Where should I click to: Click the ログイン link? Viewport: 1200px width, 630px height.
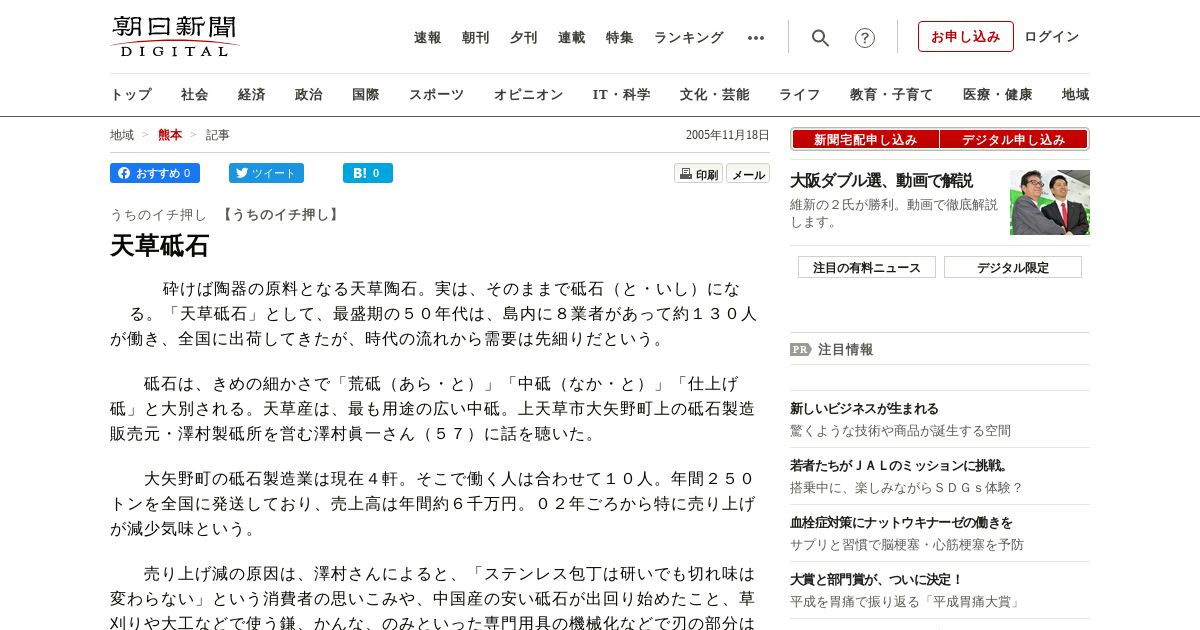tap(1052, 37)
